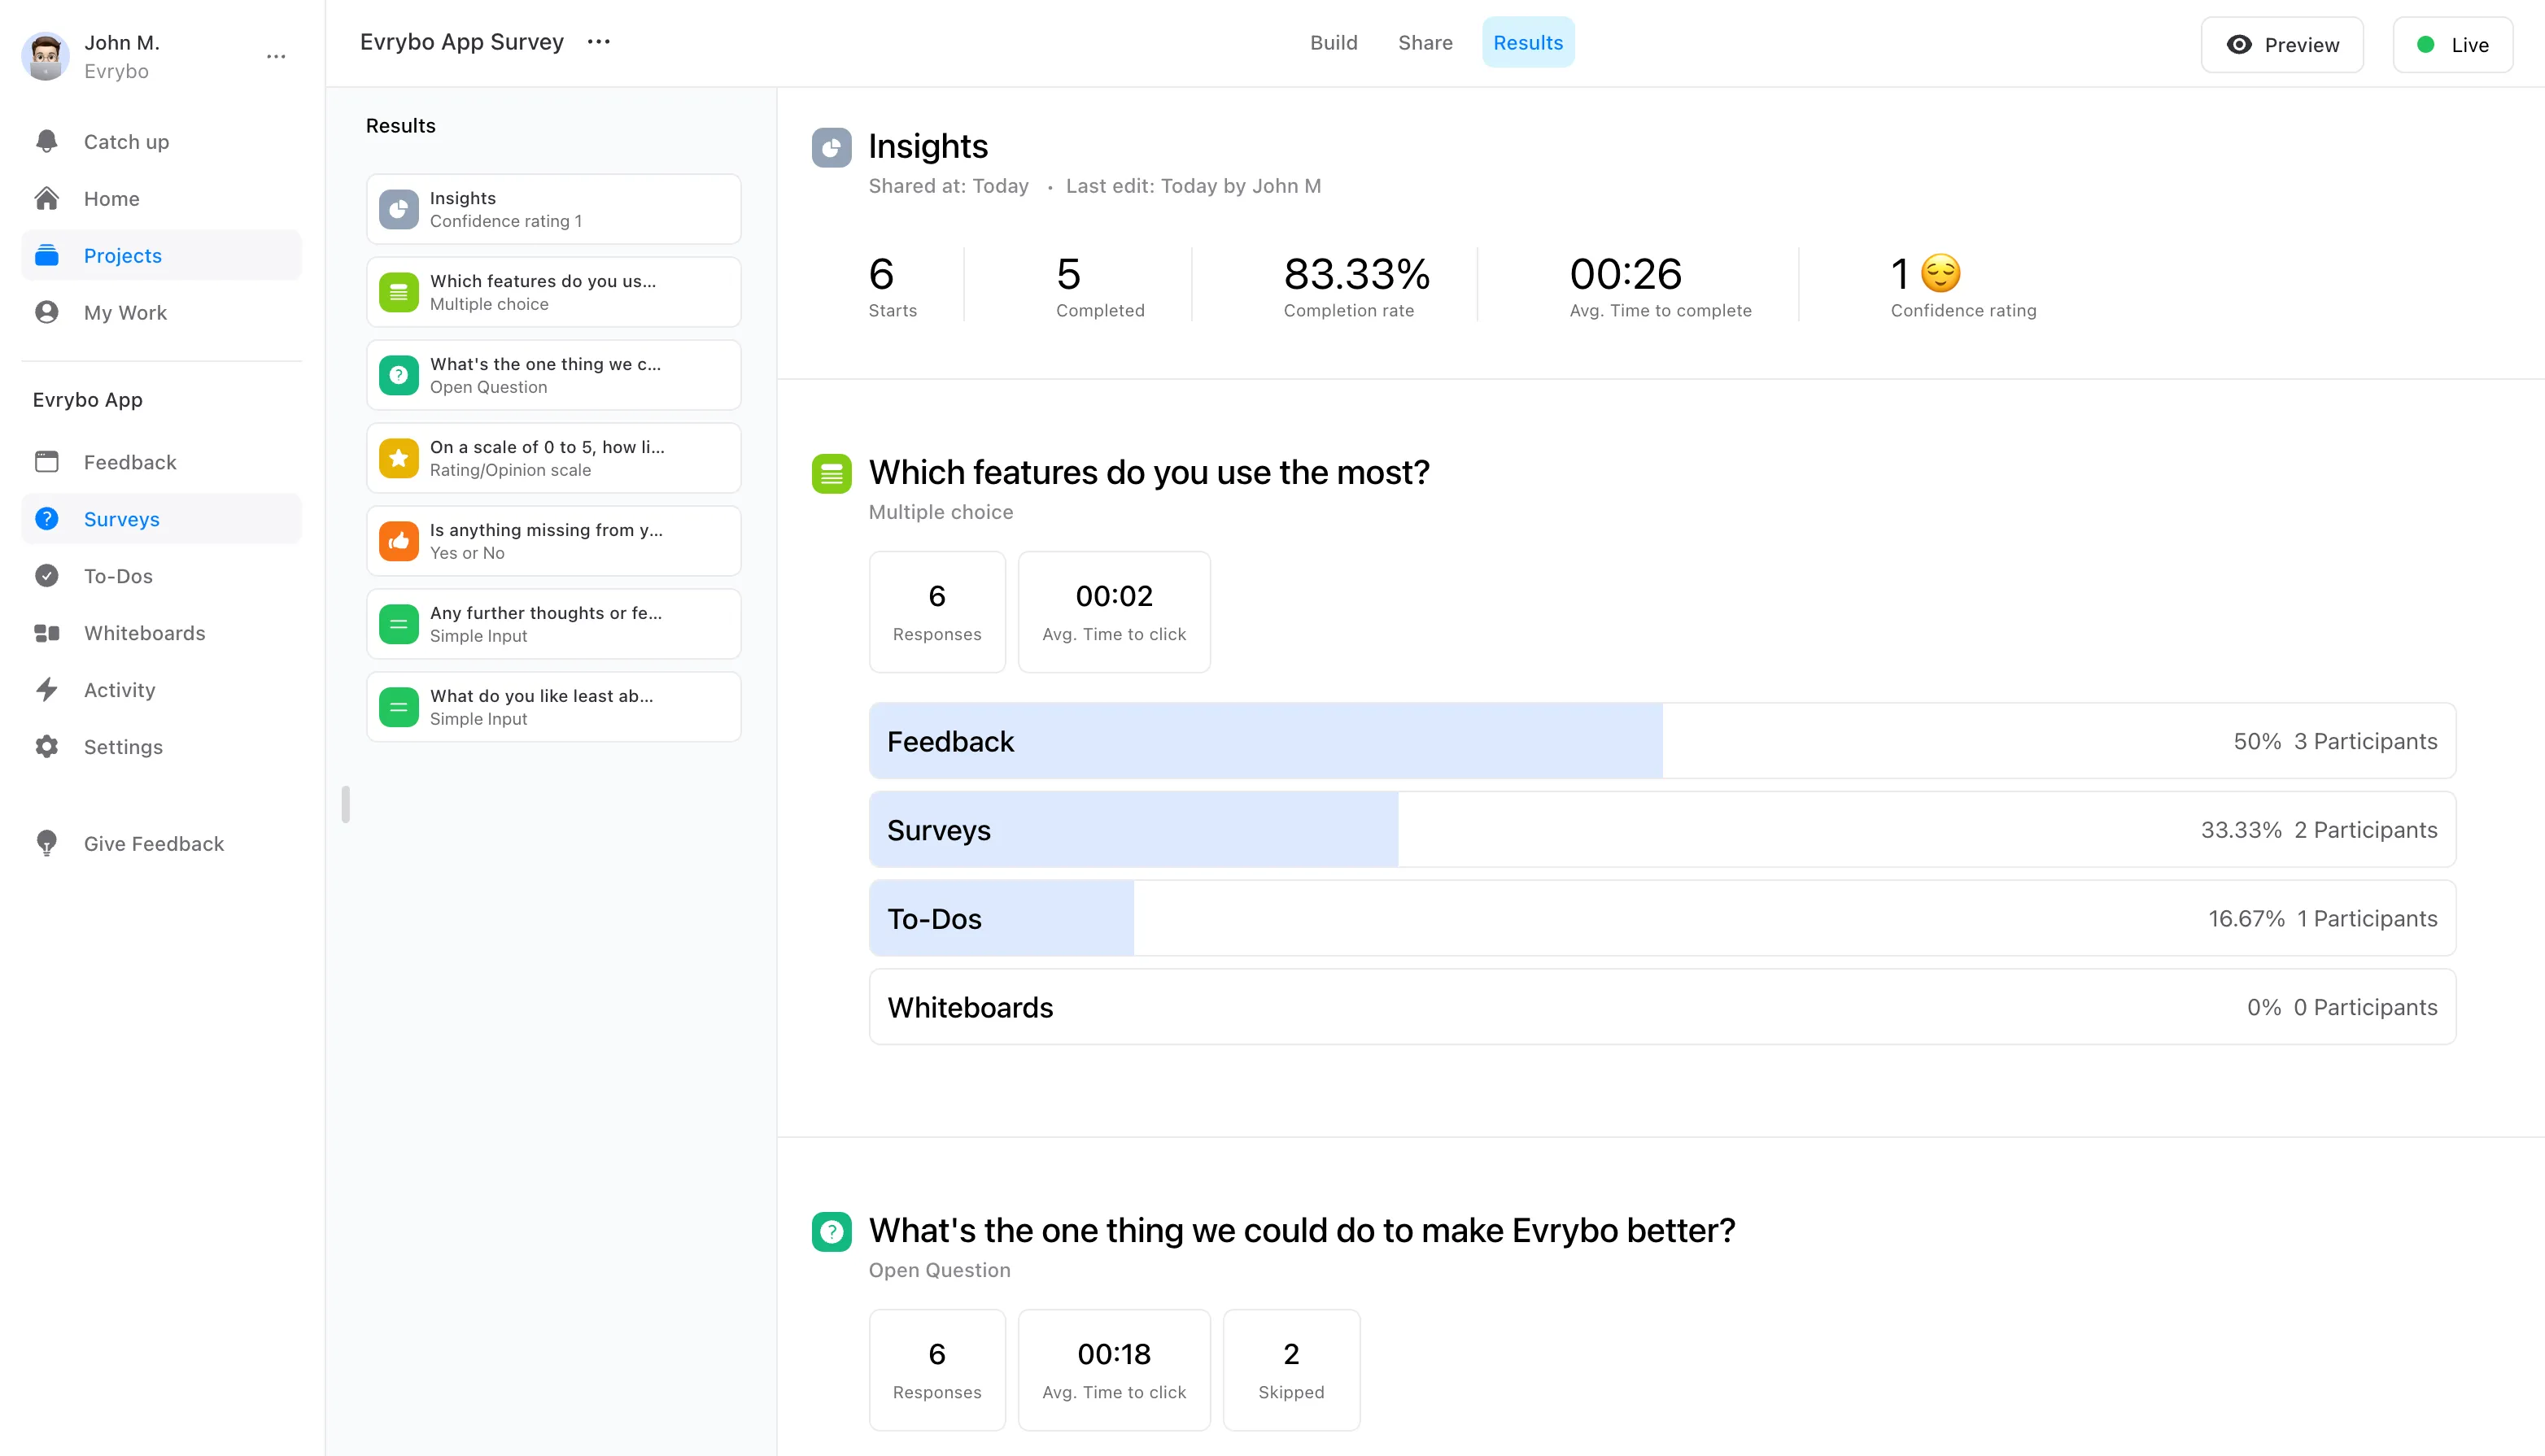Toggle the survey Live status
This screenshot has height=1456, width=2545.
click(x=2452, y=44)
